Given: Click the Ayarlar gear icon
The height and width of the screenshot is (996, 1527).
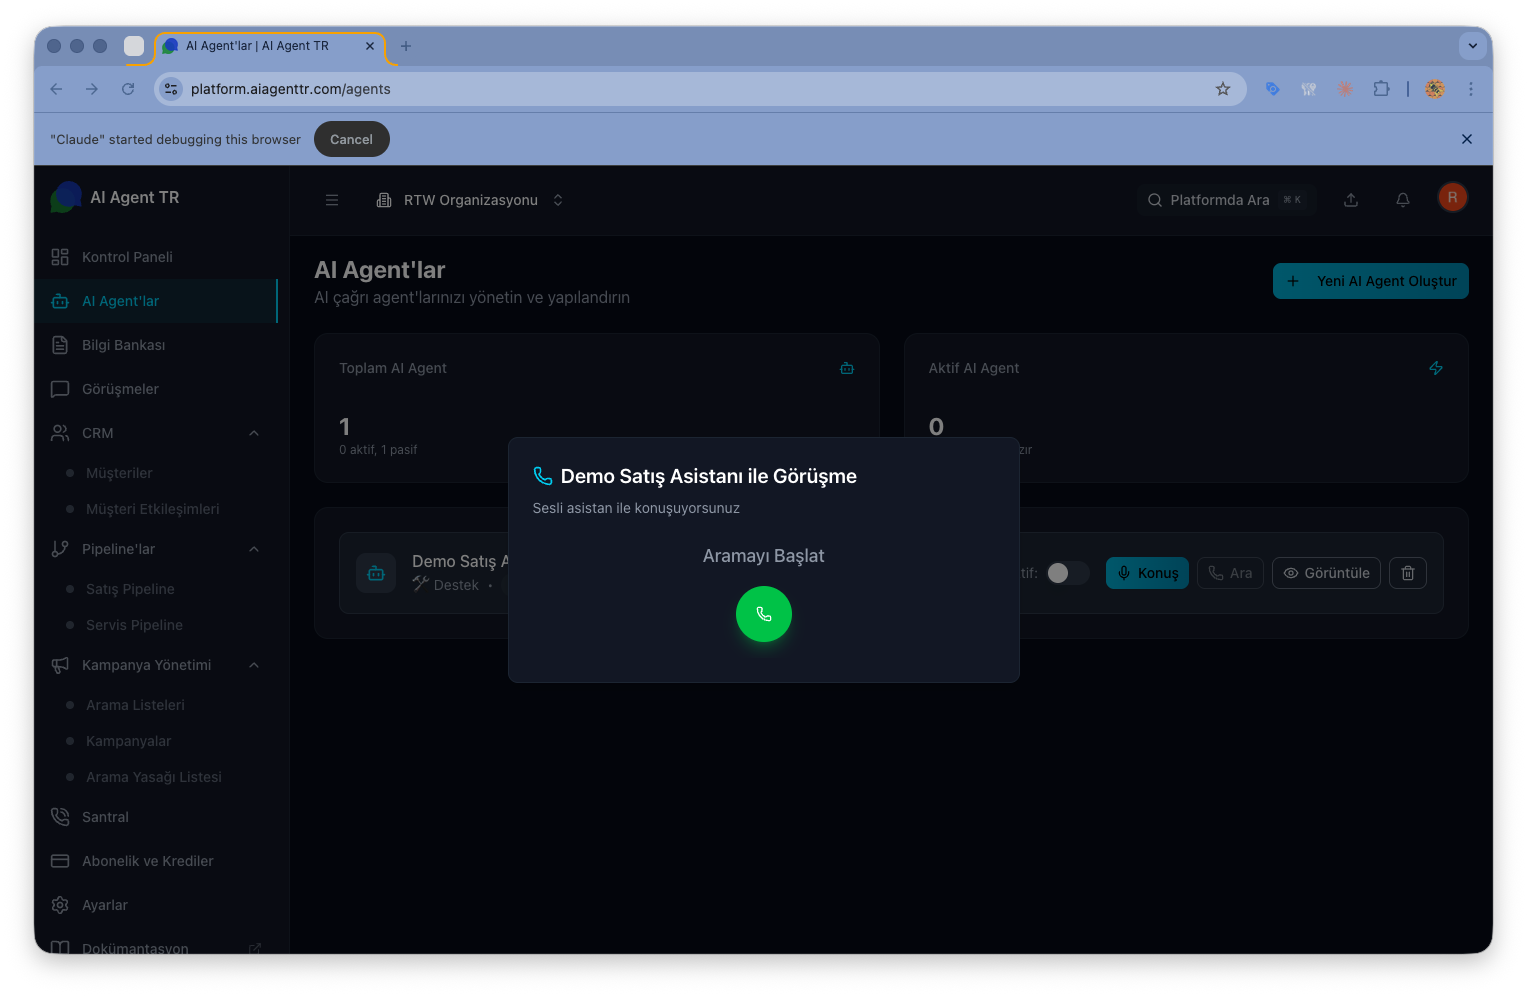Looking at the screenshot, I should 60,905.
